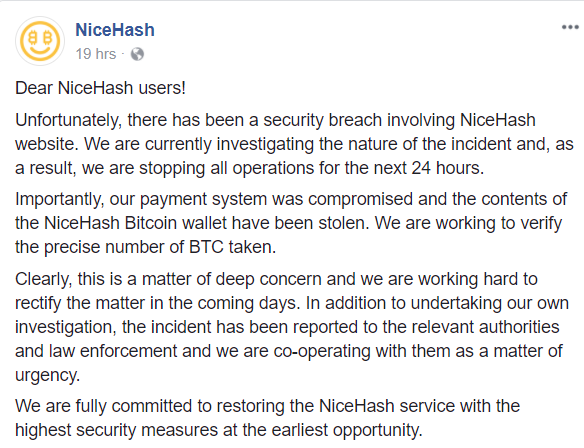Image resolution: width=584 pixels, height=448 pixels.
Task: Click the phrase "coming days" in the post
Action: 249,303
